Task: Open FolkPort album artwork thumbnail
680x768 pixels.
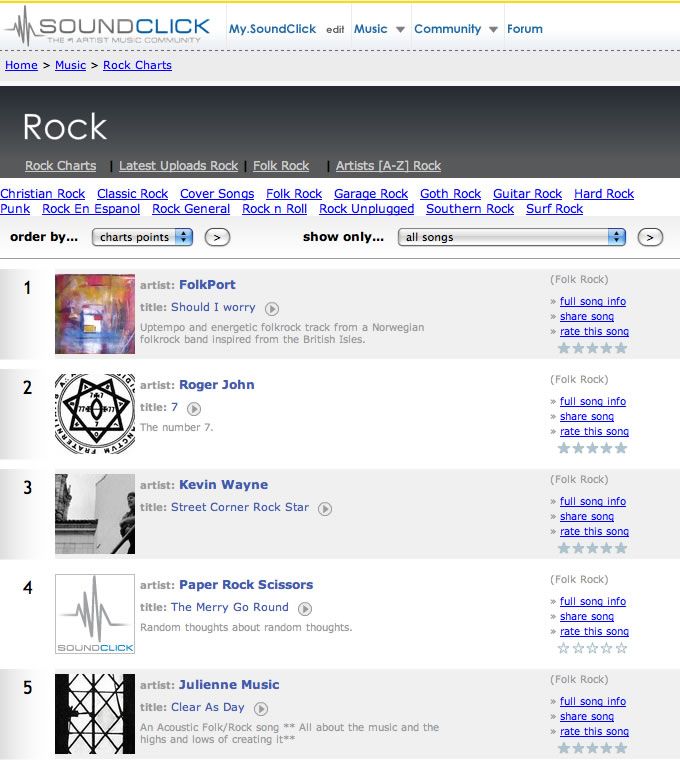Action: (95, 314)
